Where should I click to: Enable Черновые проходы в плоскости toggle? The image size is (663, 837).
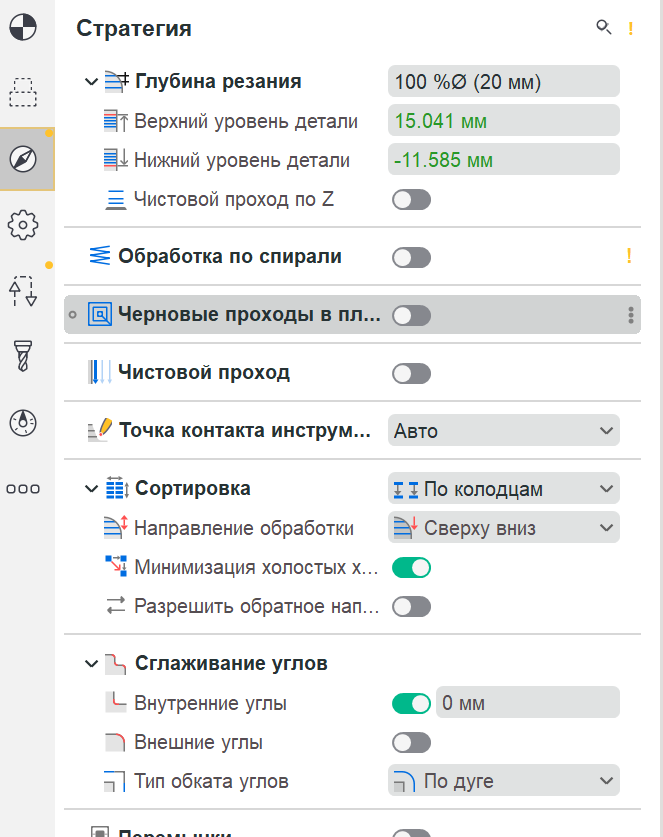pos(411,315)
